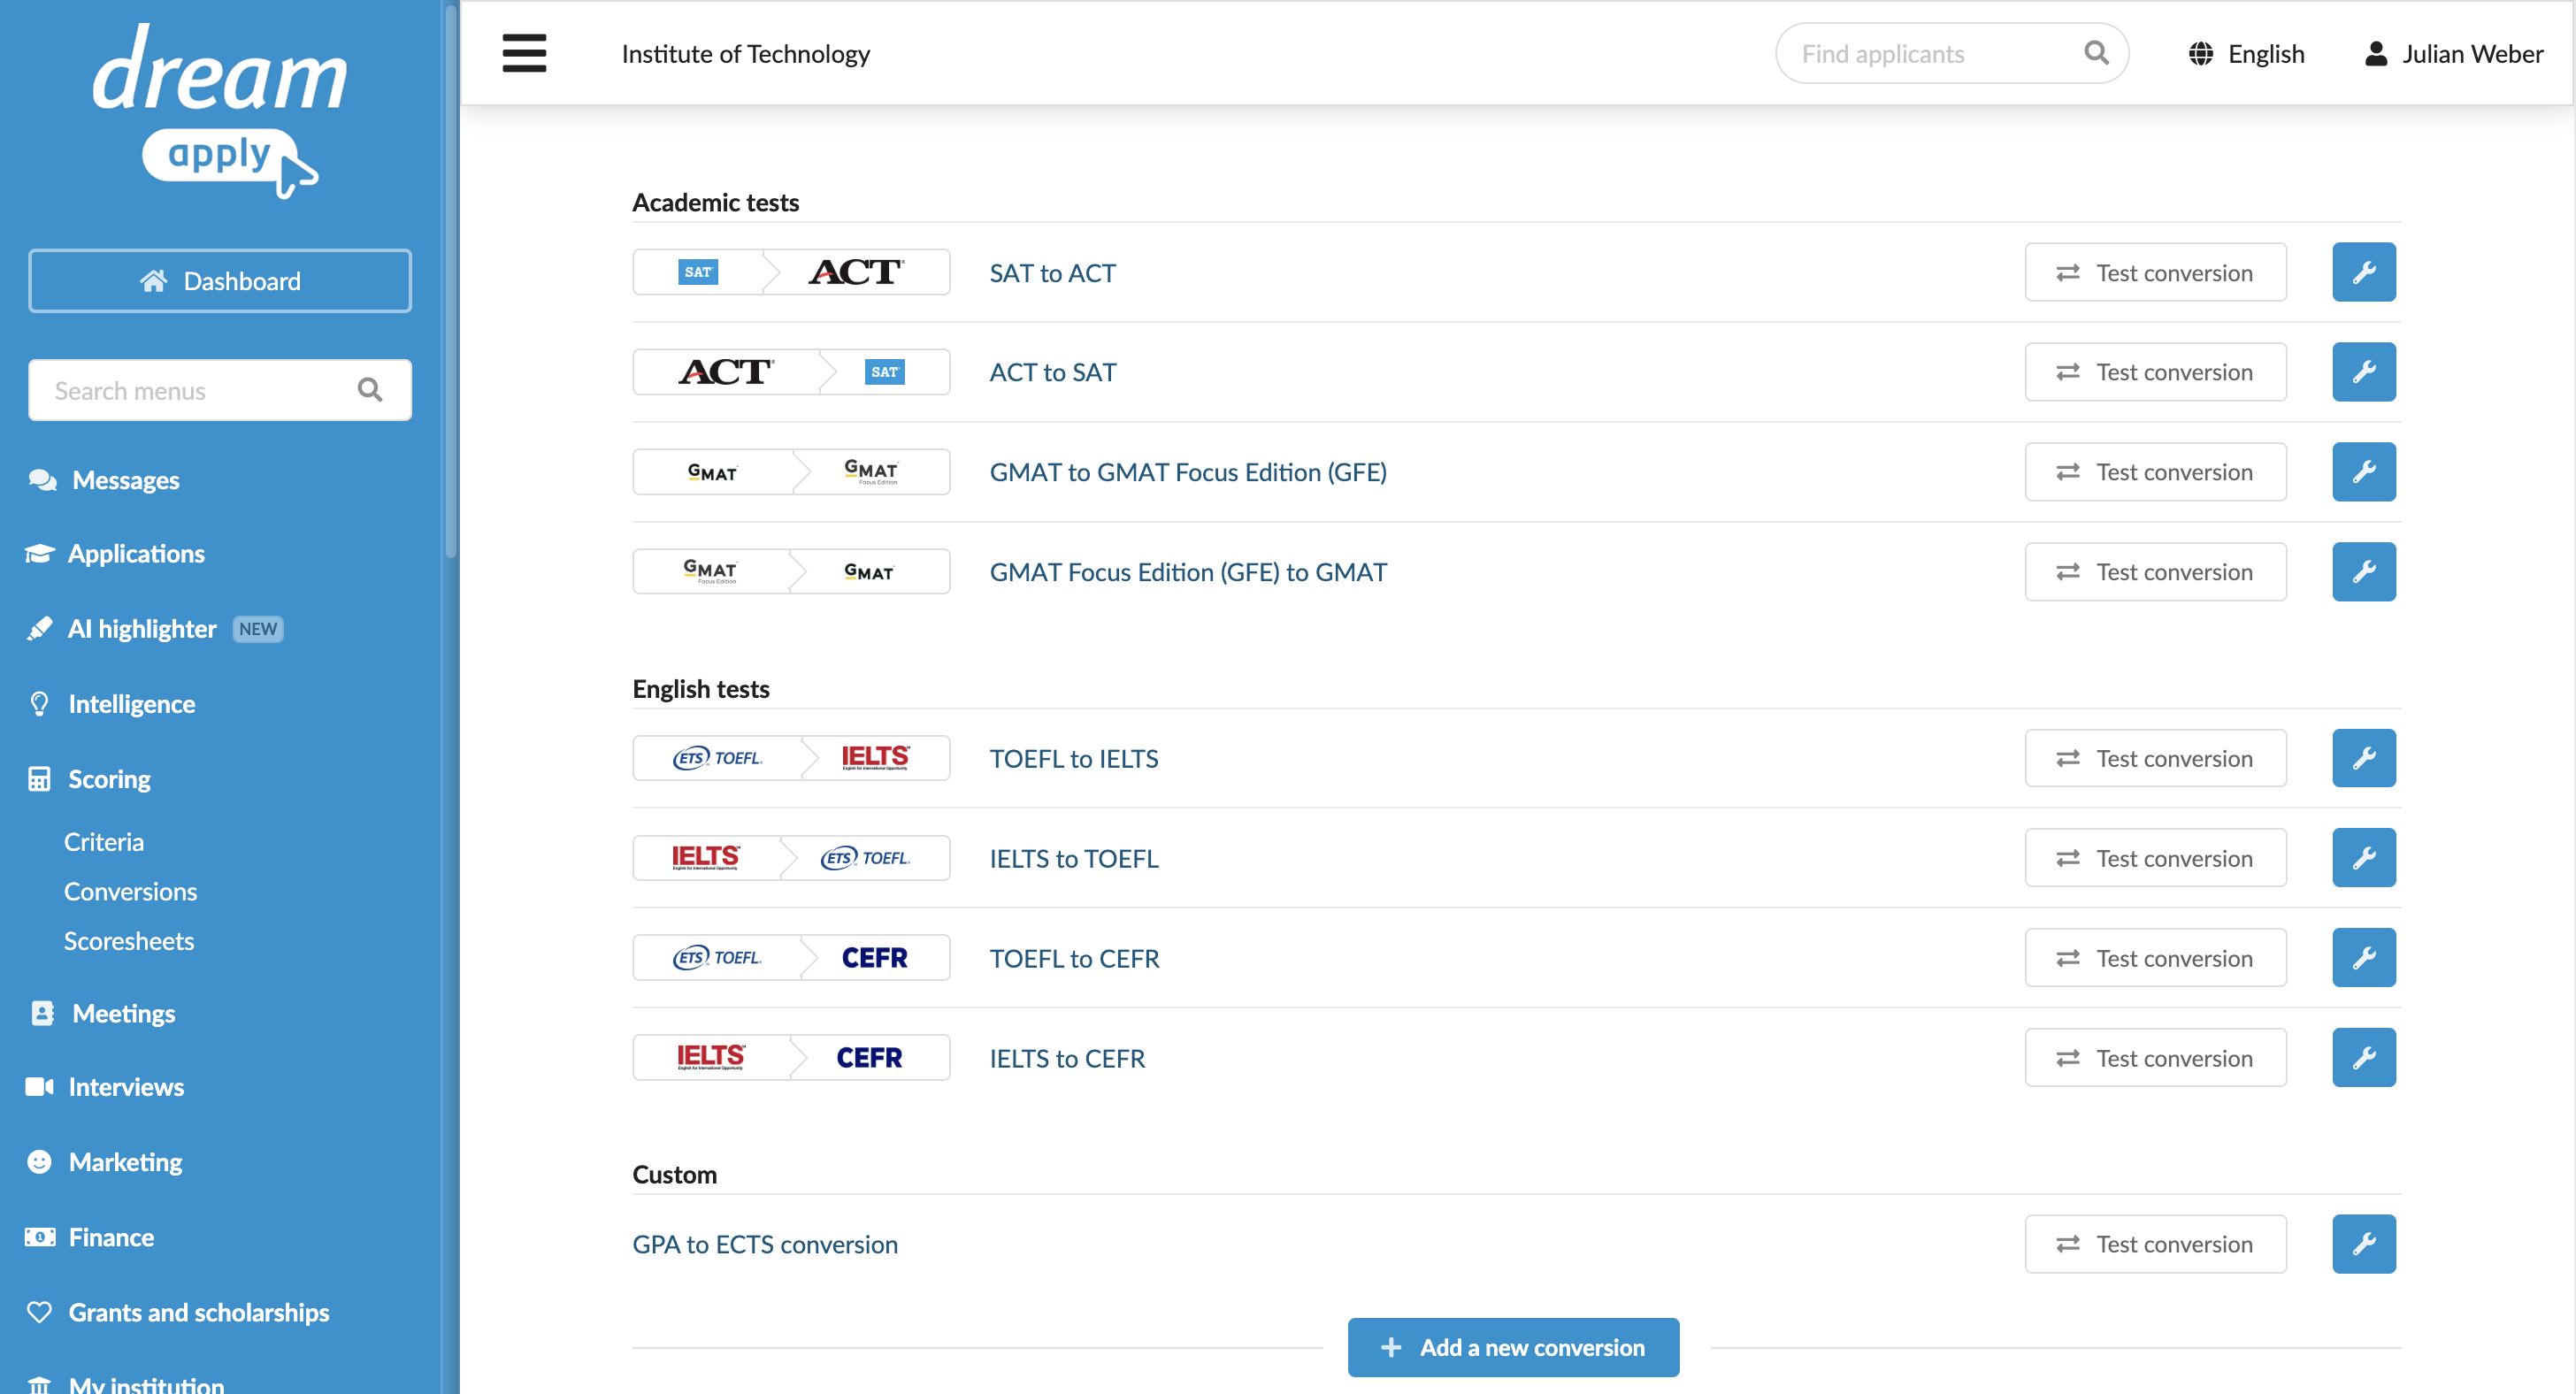
Task: Click the Find applicants search magnifier icon
Action: (2096, 53)
